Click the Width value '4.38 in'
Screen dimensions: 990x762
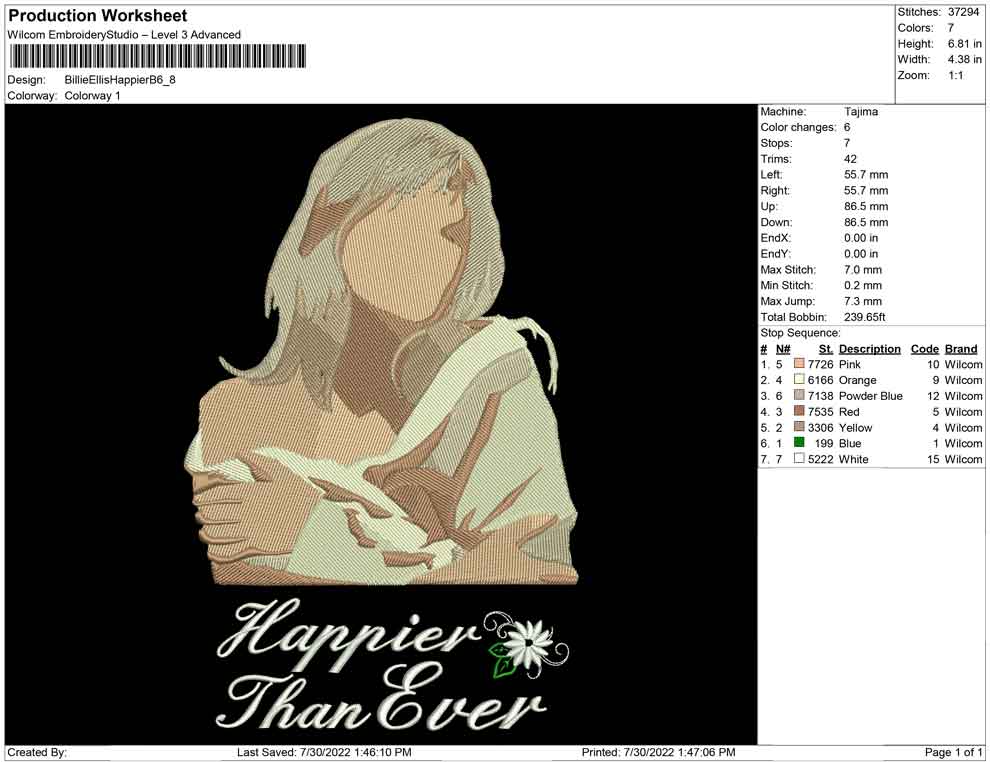(x=965, y=59)
